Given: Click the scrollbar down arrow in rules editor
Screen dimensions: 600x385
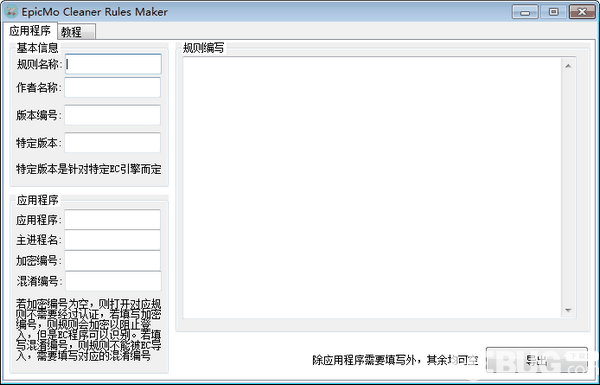Looking at the screenshot, I should point(568,310).
